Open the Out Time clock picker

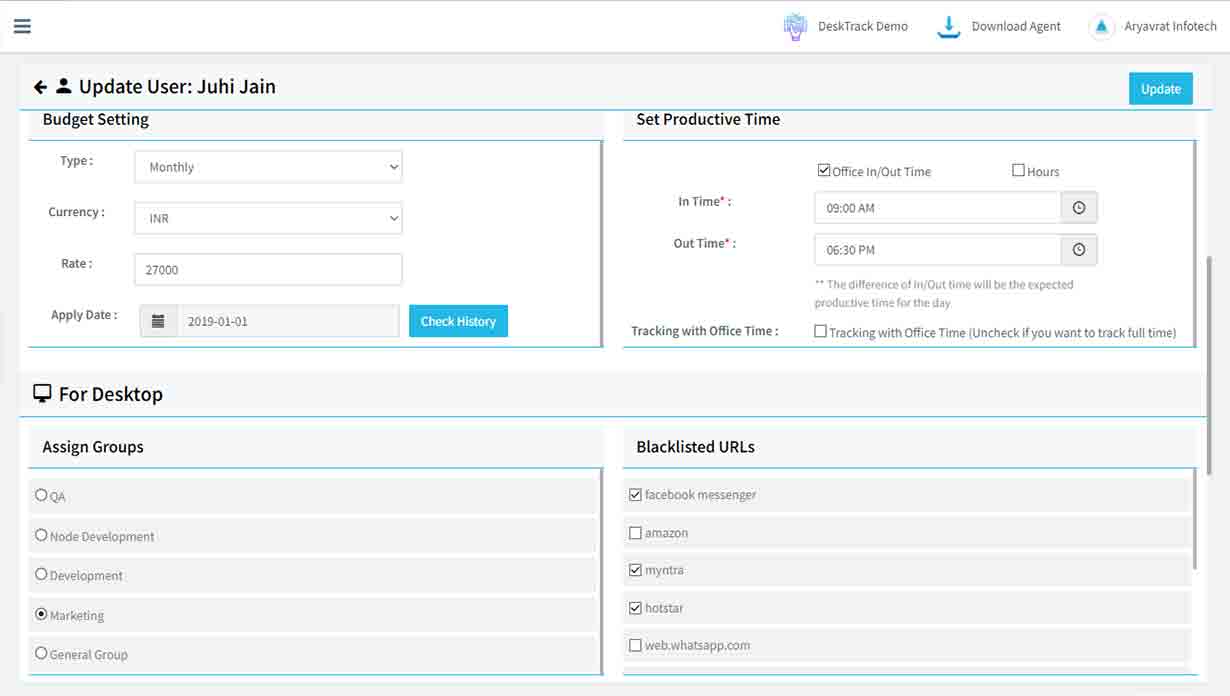(1078, 249)
